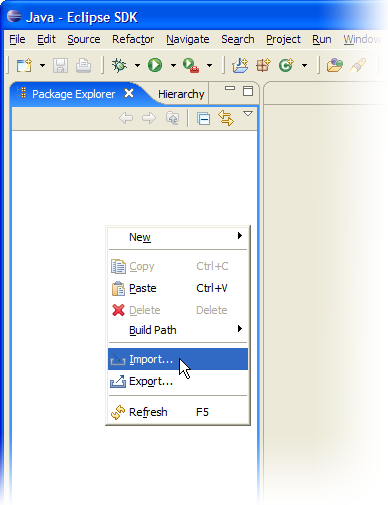Expand the Debug dropdown arrow
388x505 pixels.
coord(137,65)
